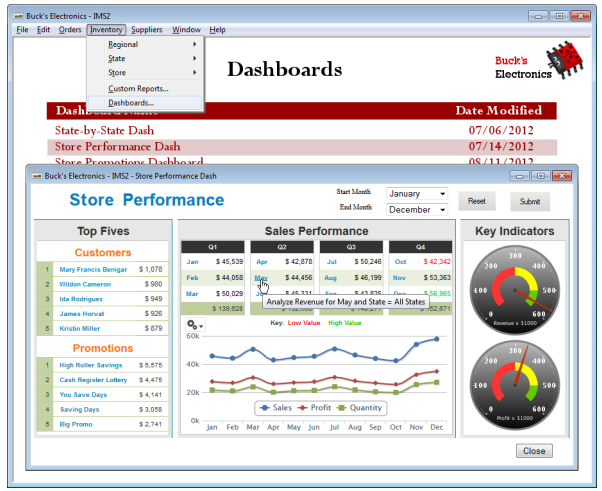Screen dimensions: 602x491
Task: Open the Help menu
Action: [x=217, y=30]
